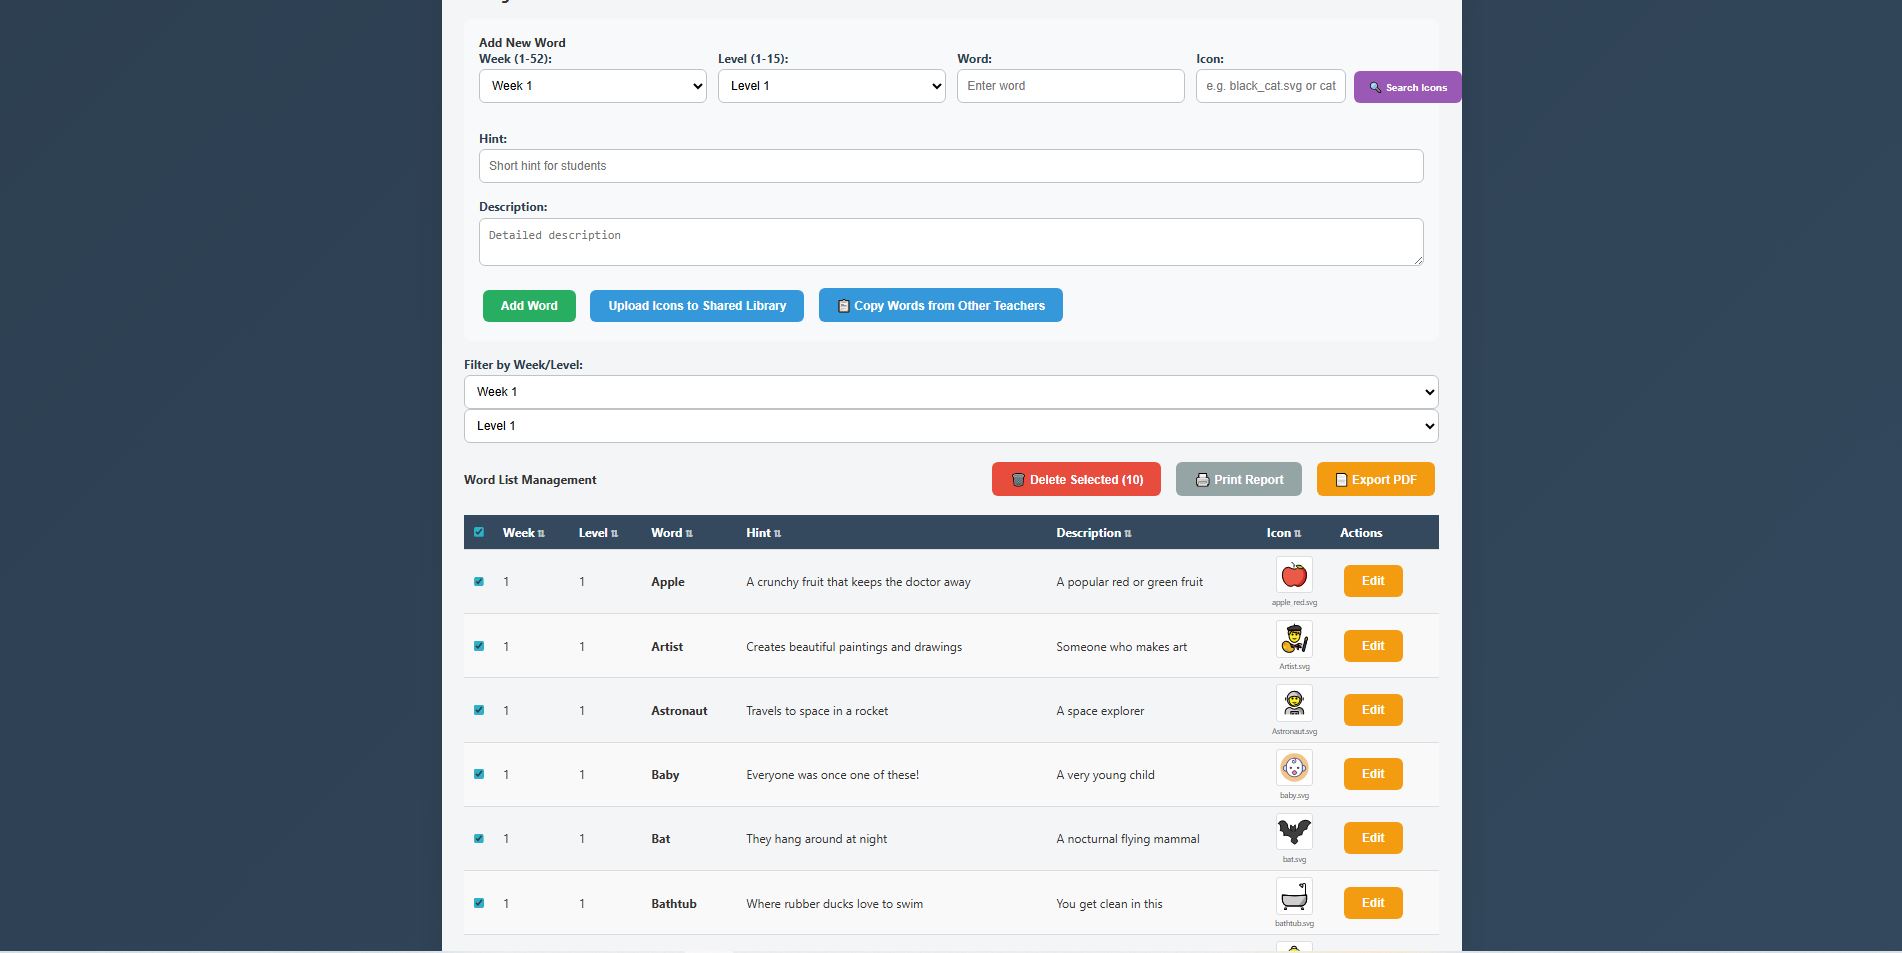
Task: Uncheck the select-all header checkbox
Action: (479, 532)
